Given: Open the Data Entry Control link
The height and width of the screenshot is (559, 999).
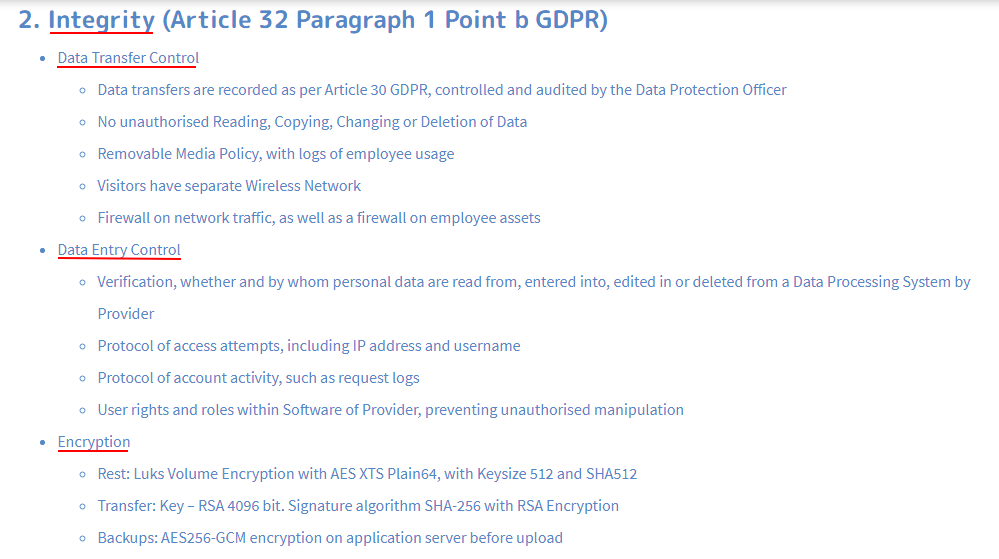Looking at the screenshot, I should coord(119,250).
